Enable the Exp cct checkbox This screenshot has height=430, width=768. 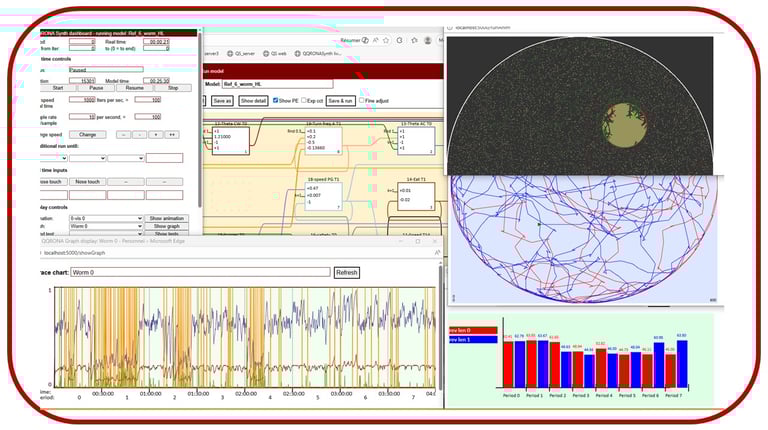pyautogui.click(x=304, y=100)
